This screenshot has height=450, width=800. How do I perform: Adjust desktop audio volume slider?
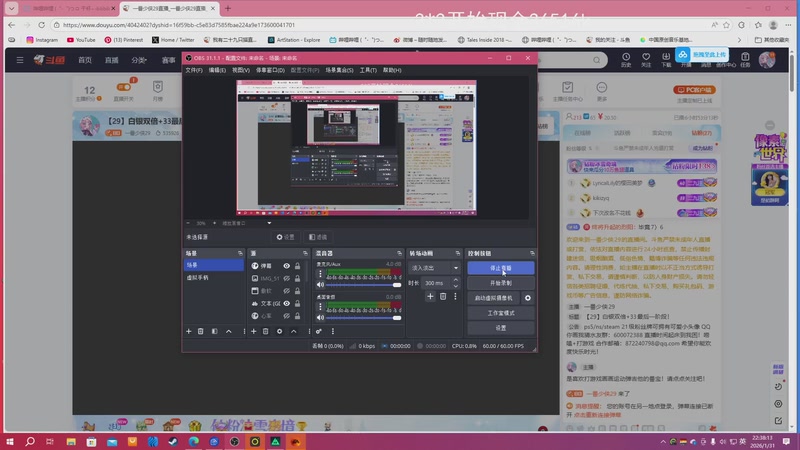click(x=363, y=317)
